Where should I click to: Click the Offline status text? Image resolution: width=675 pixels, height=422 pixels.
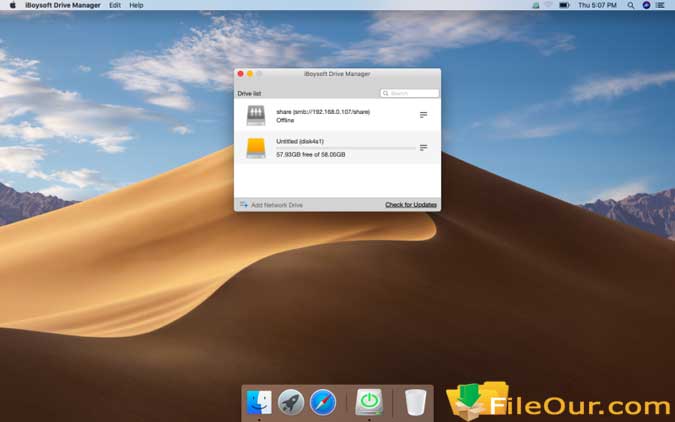(285, 120)
